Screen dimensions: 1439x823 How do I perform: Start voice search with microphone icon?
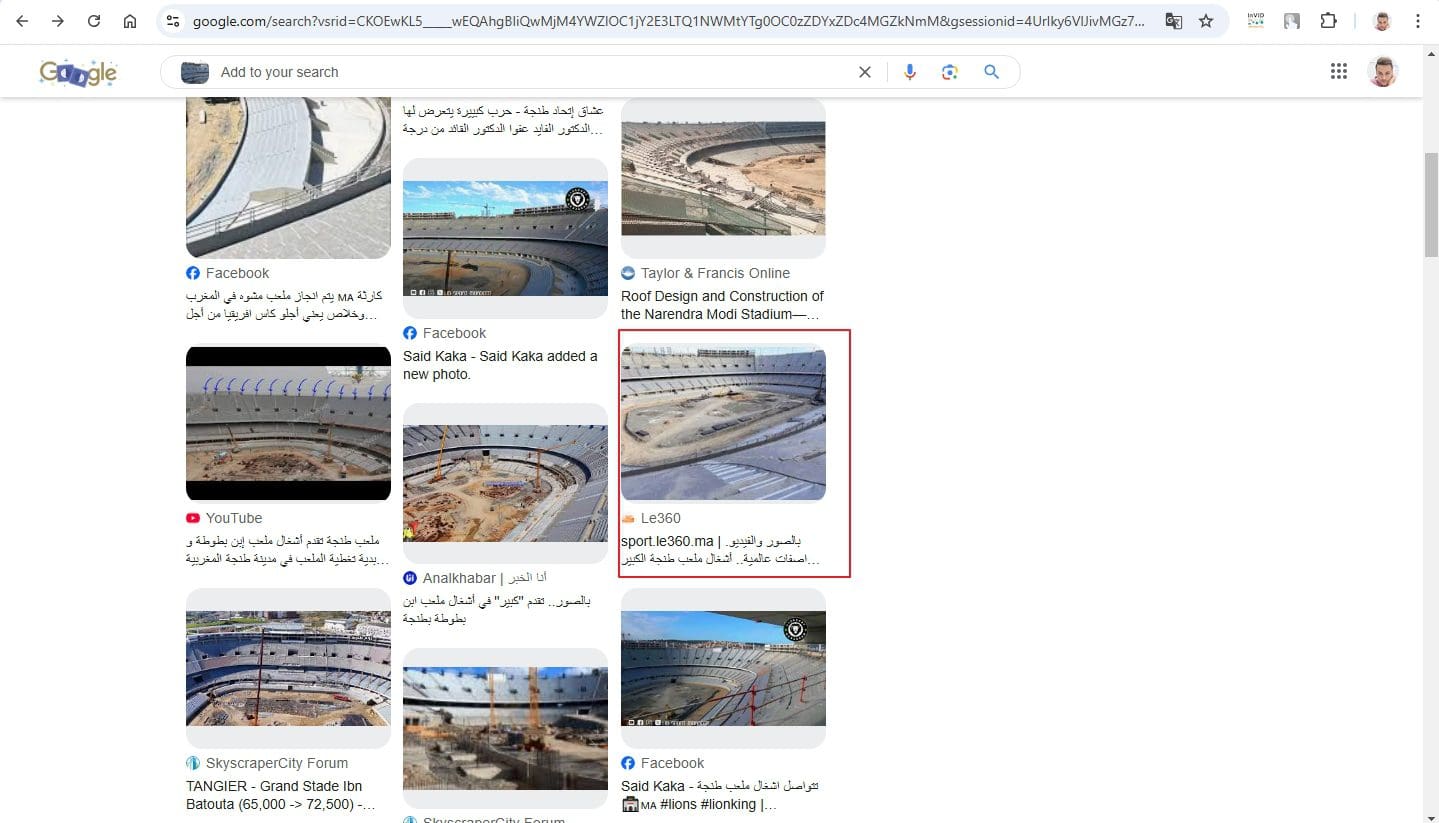tap(910, 72)
